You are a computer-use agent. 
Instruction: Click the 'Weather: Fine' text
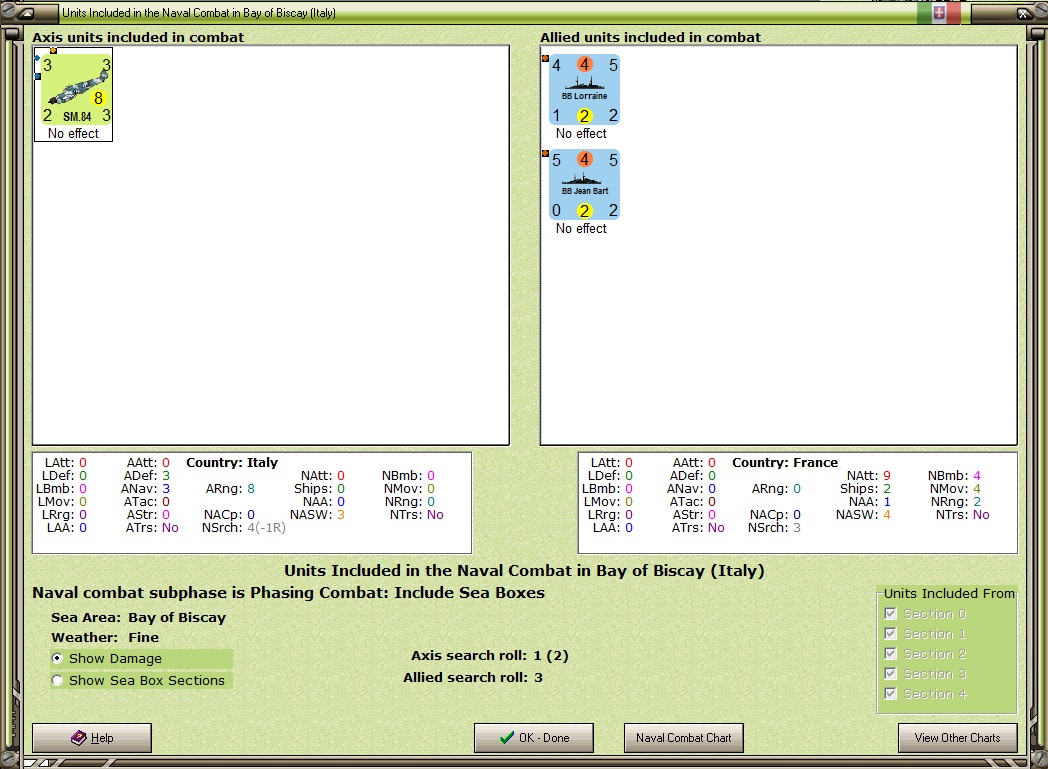[x=105, y=637]
